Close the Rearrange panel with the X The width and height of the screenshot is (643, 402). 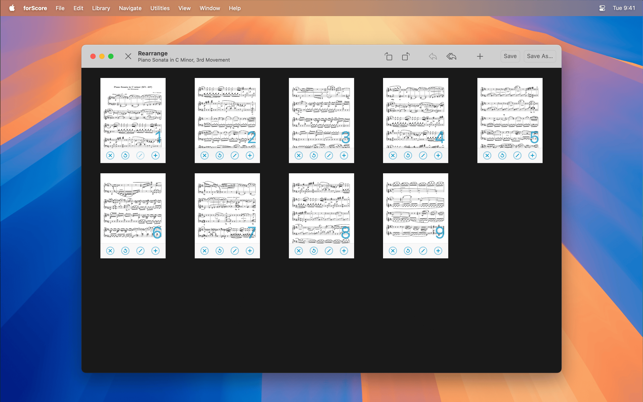pos(128,56)
